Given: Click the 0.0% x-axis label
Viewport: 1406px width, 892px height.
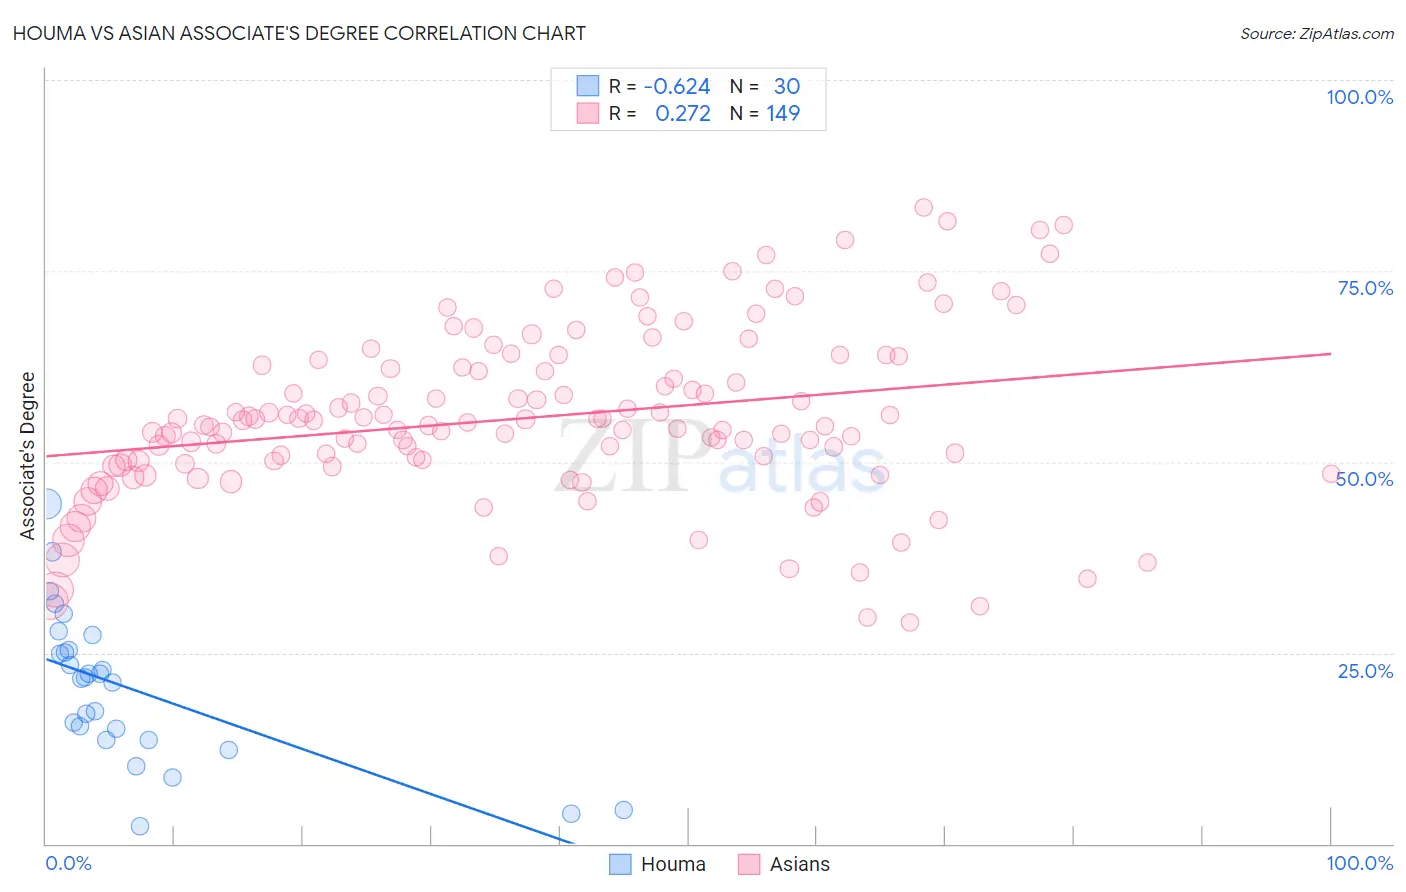Looking at the screenshot, I should (x=68, y=863).
